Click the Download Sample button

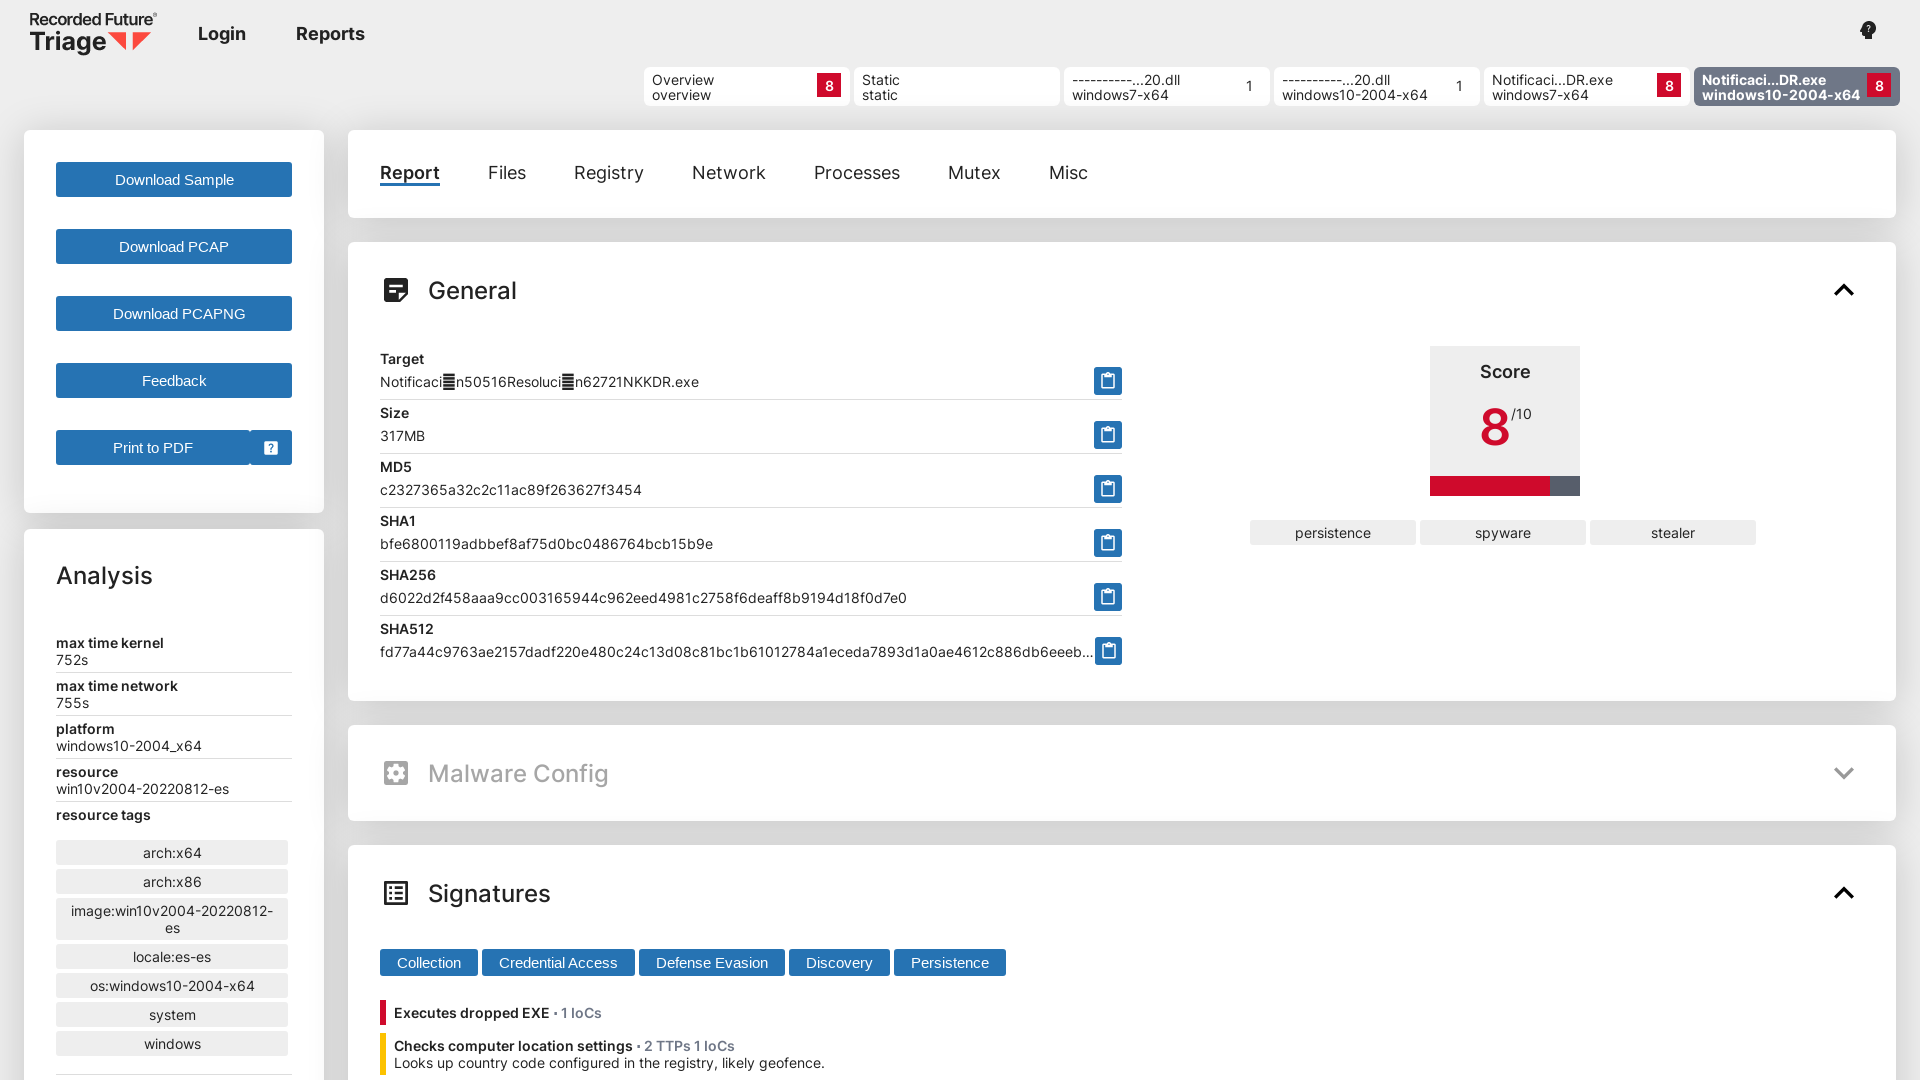[173, 179]
